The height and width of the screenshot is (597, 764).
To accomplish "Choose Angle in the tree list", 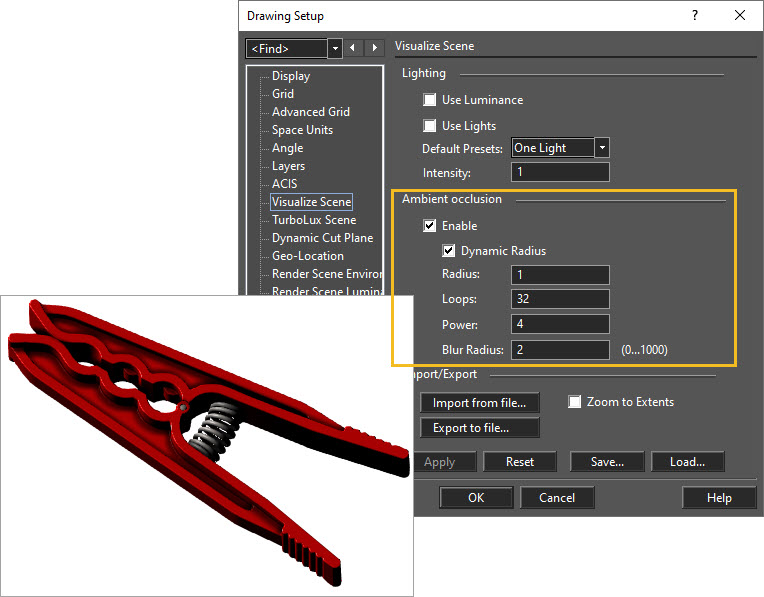I will coord(287,148).
